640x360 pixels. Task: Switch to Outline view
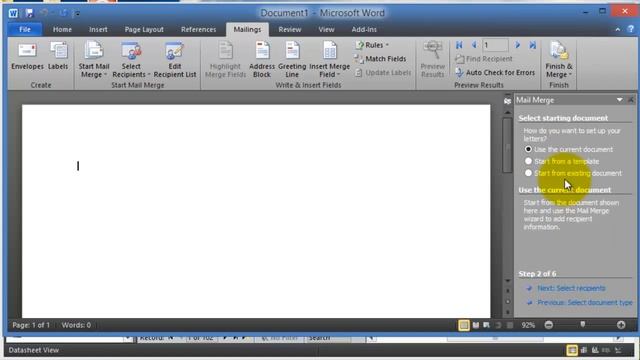pyautogui.click(x=498, y=325)
